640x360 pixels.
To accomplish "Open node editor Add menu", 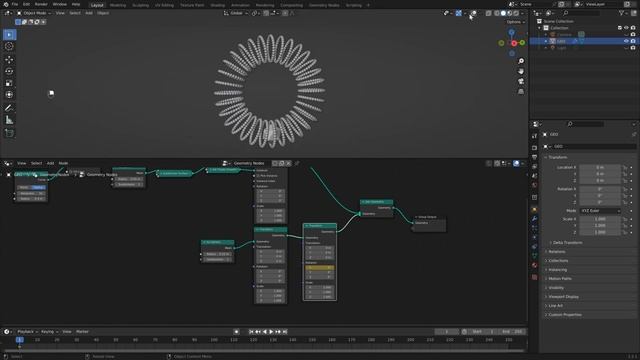I will 50,163.
